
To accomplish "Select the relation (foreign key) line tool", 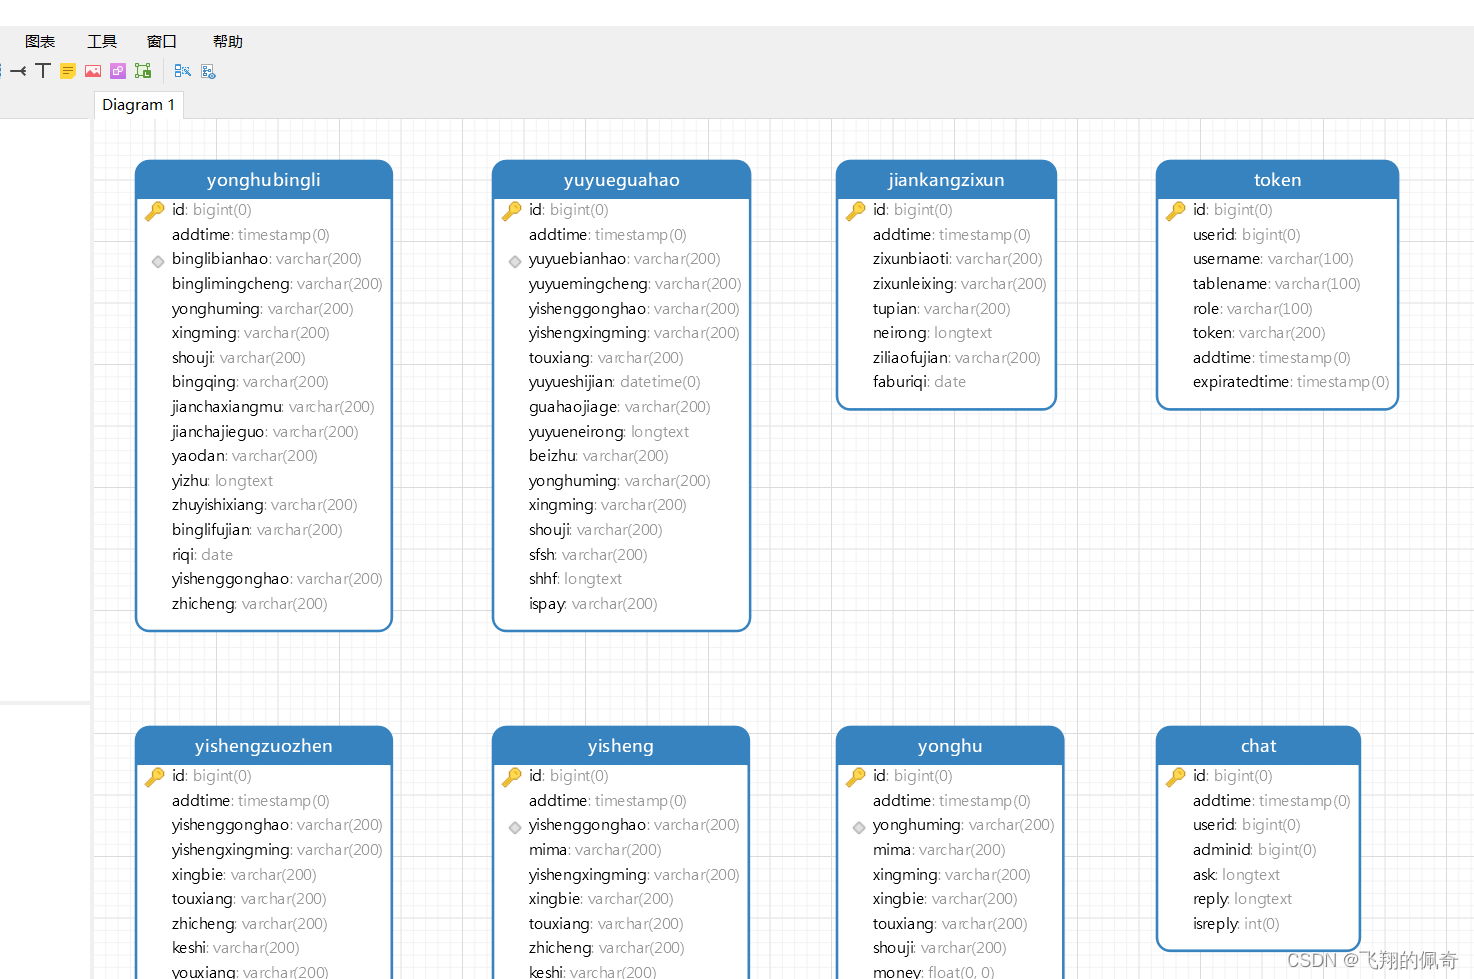I will pos(18,71).
